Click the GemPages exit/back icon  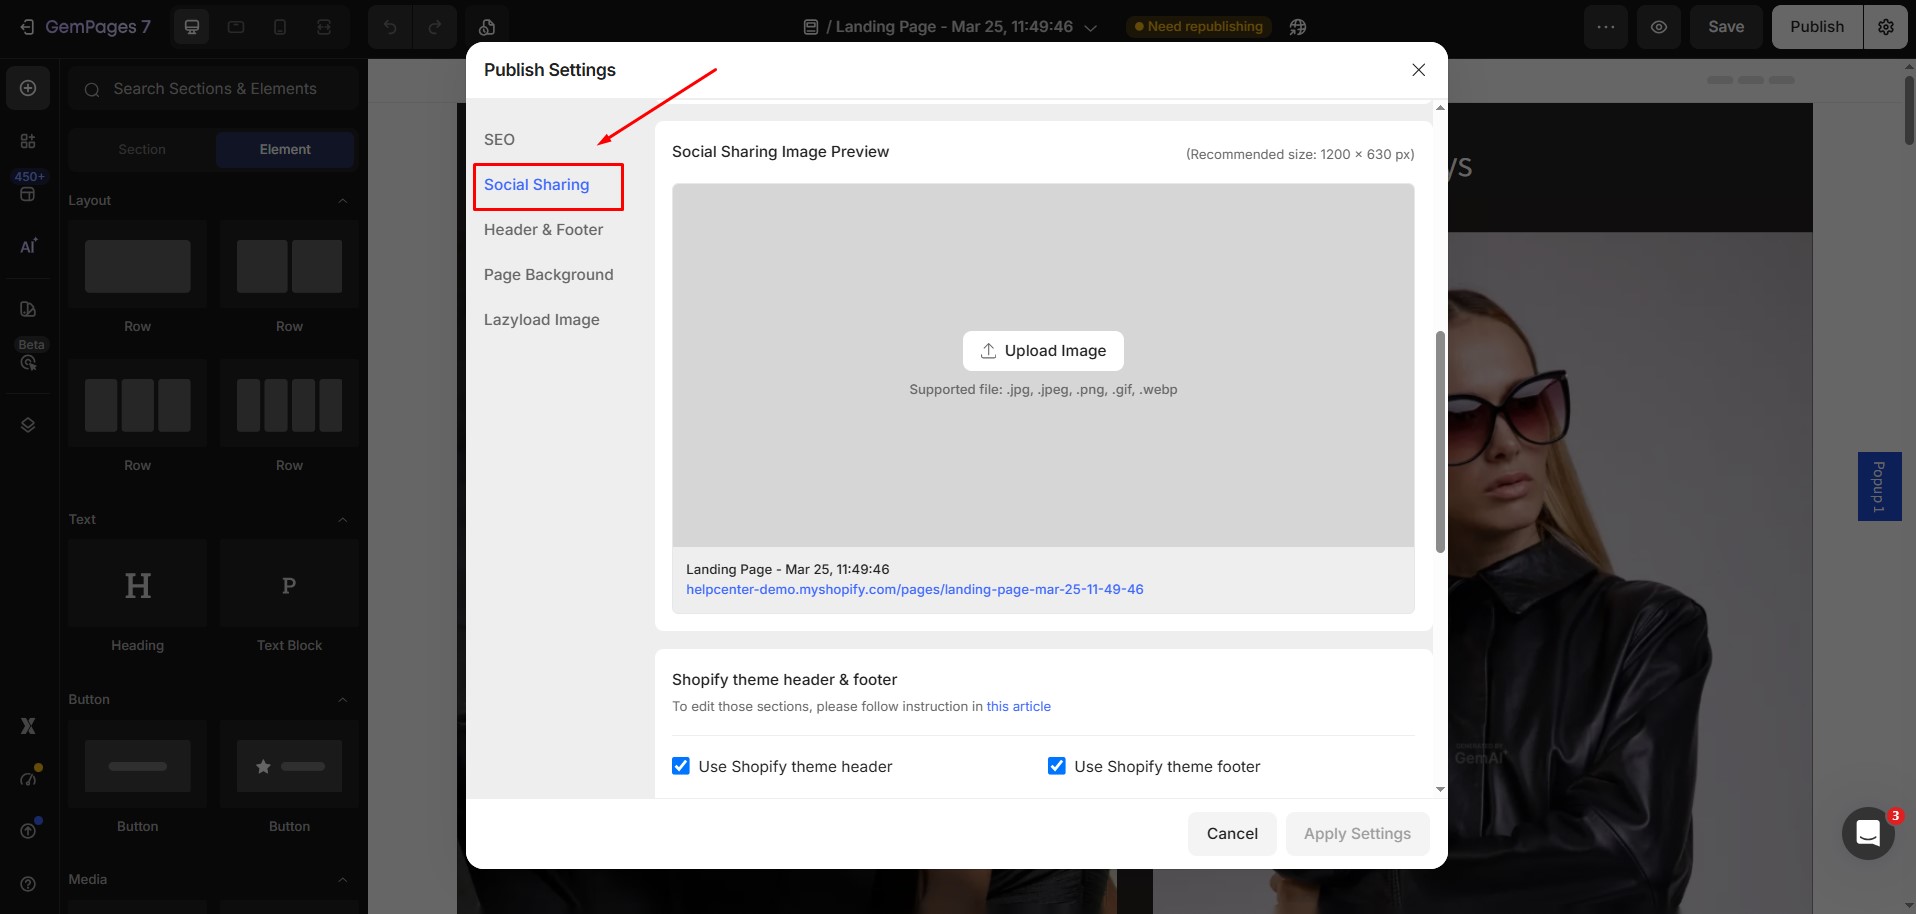coord(27,27)
